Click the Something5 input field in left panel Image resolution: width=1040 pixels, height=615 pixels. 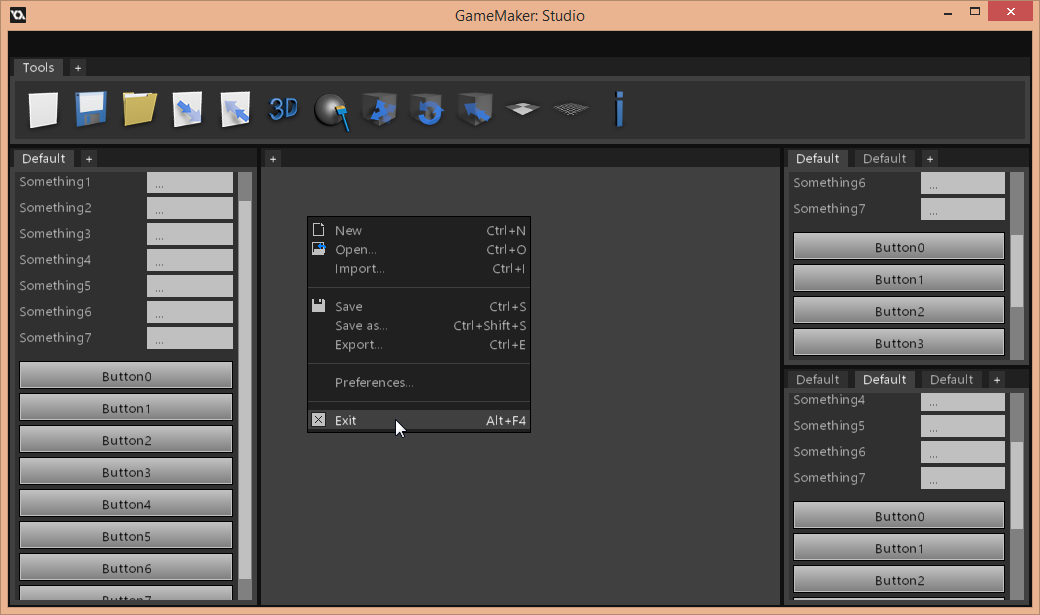(190, 286)
